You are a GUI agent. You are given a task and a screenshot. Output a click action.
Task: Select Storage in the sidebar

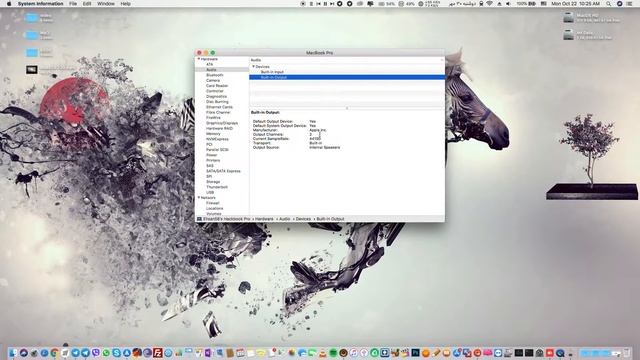(x=213, y=182)
